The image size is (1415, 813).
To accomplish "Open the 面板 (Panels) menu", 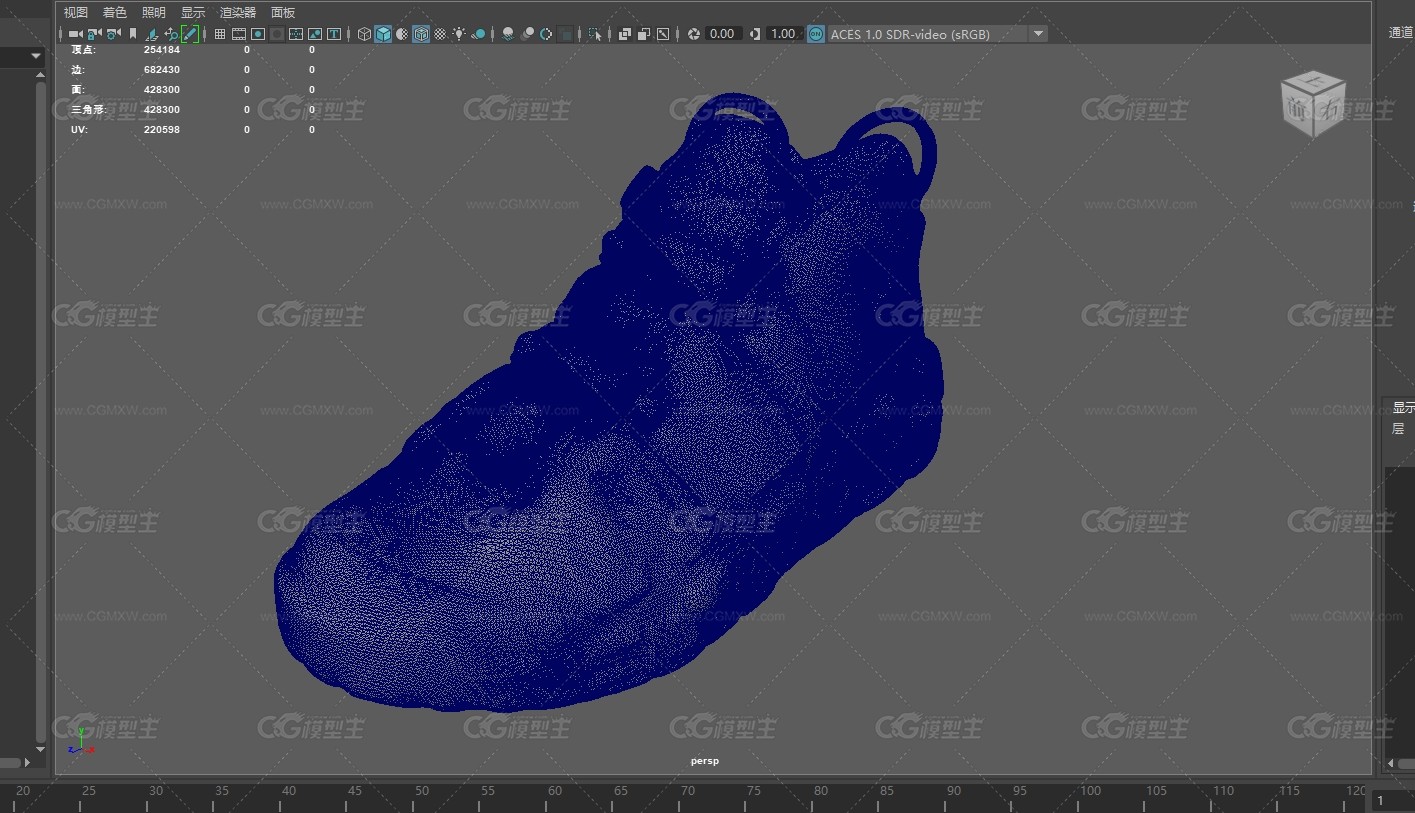I will (283, 12).
